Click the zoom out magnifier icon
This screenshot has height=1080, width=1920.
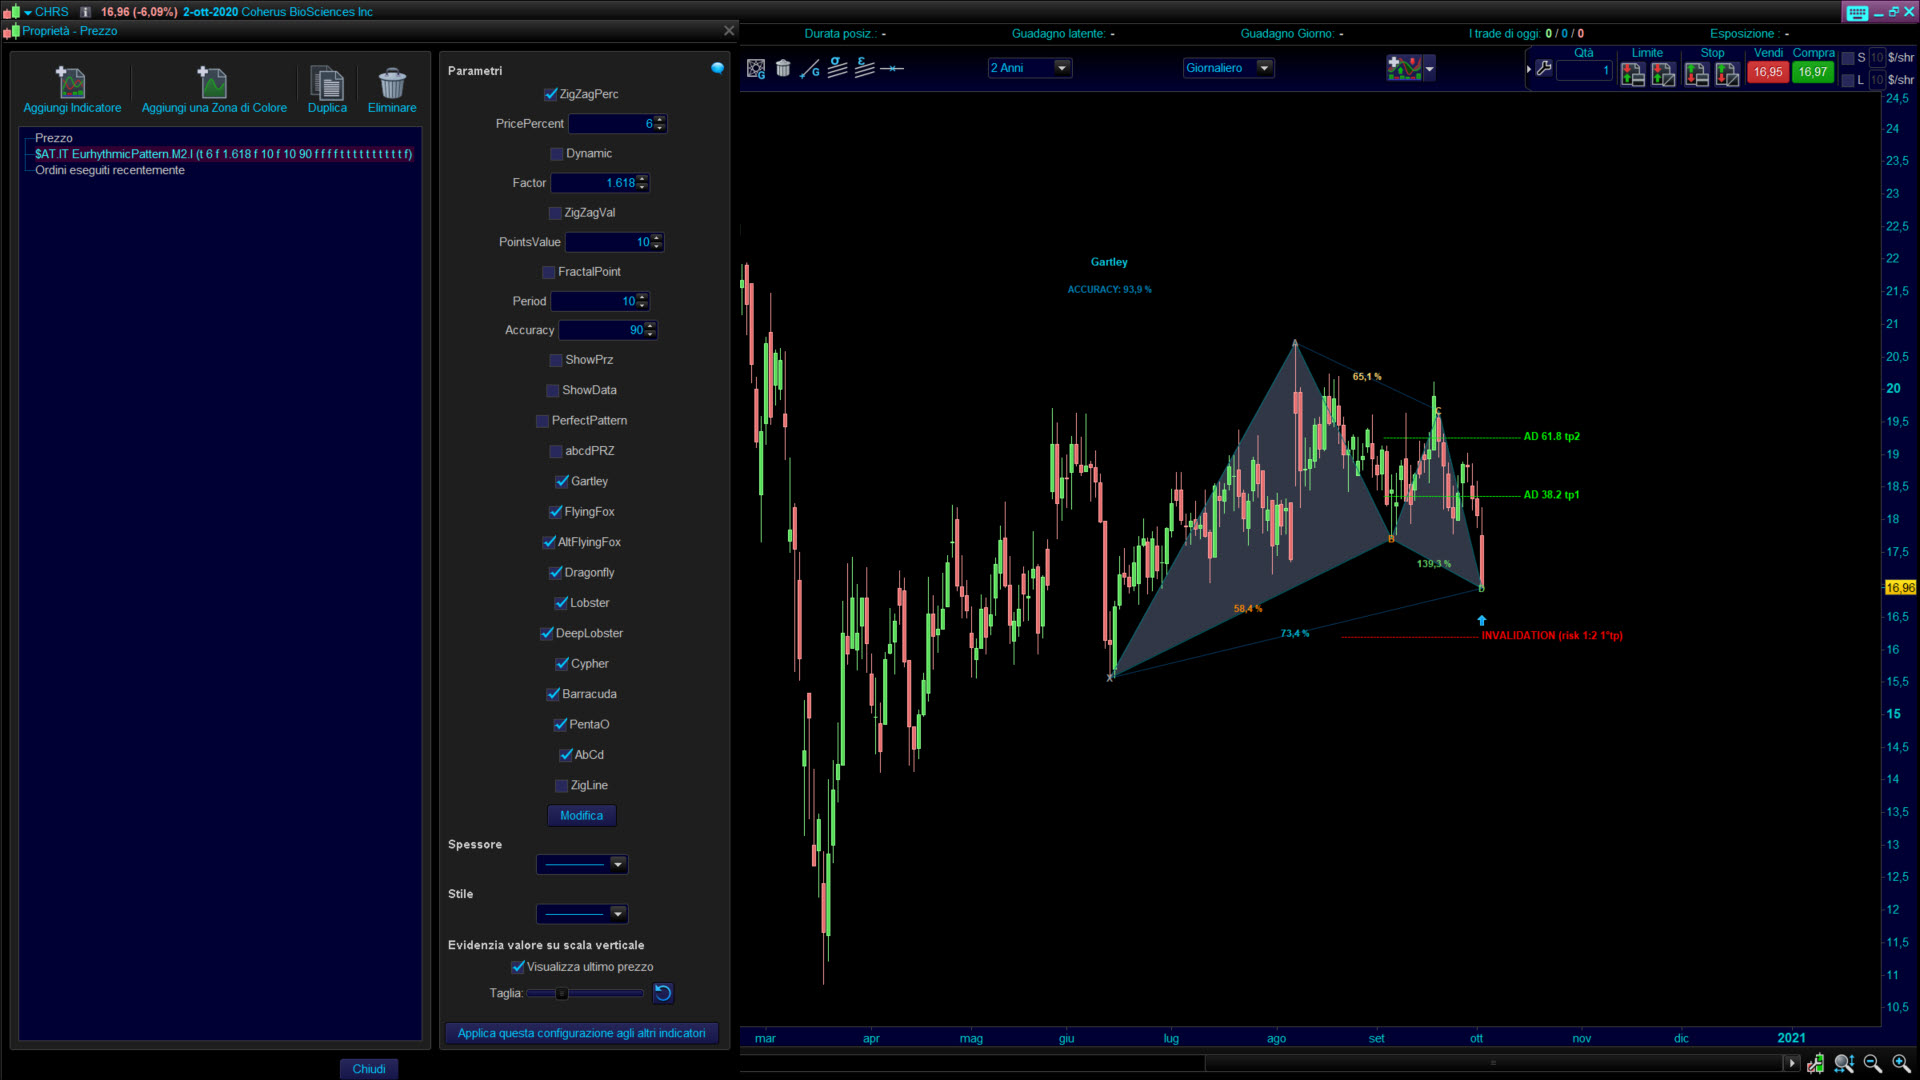coord(1872,1063)
